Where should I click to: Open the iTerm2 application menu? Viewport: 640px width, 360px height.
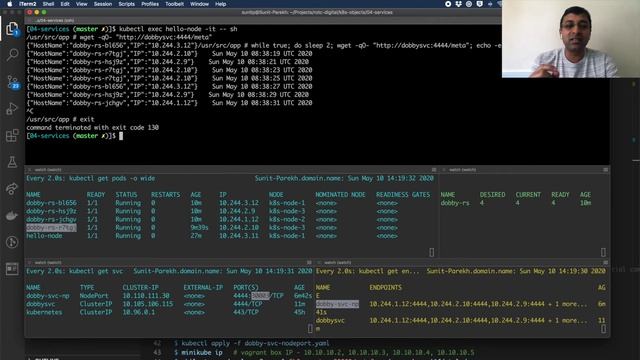[27, 4]
